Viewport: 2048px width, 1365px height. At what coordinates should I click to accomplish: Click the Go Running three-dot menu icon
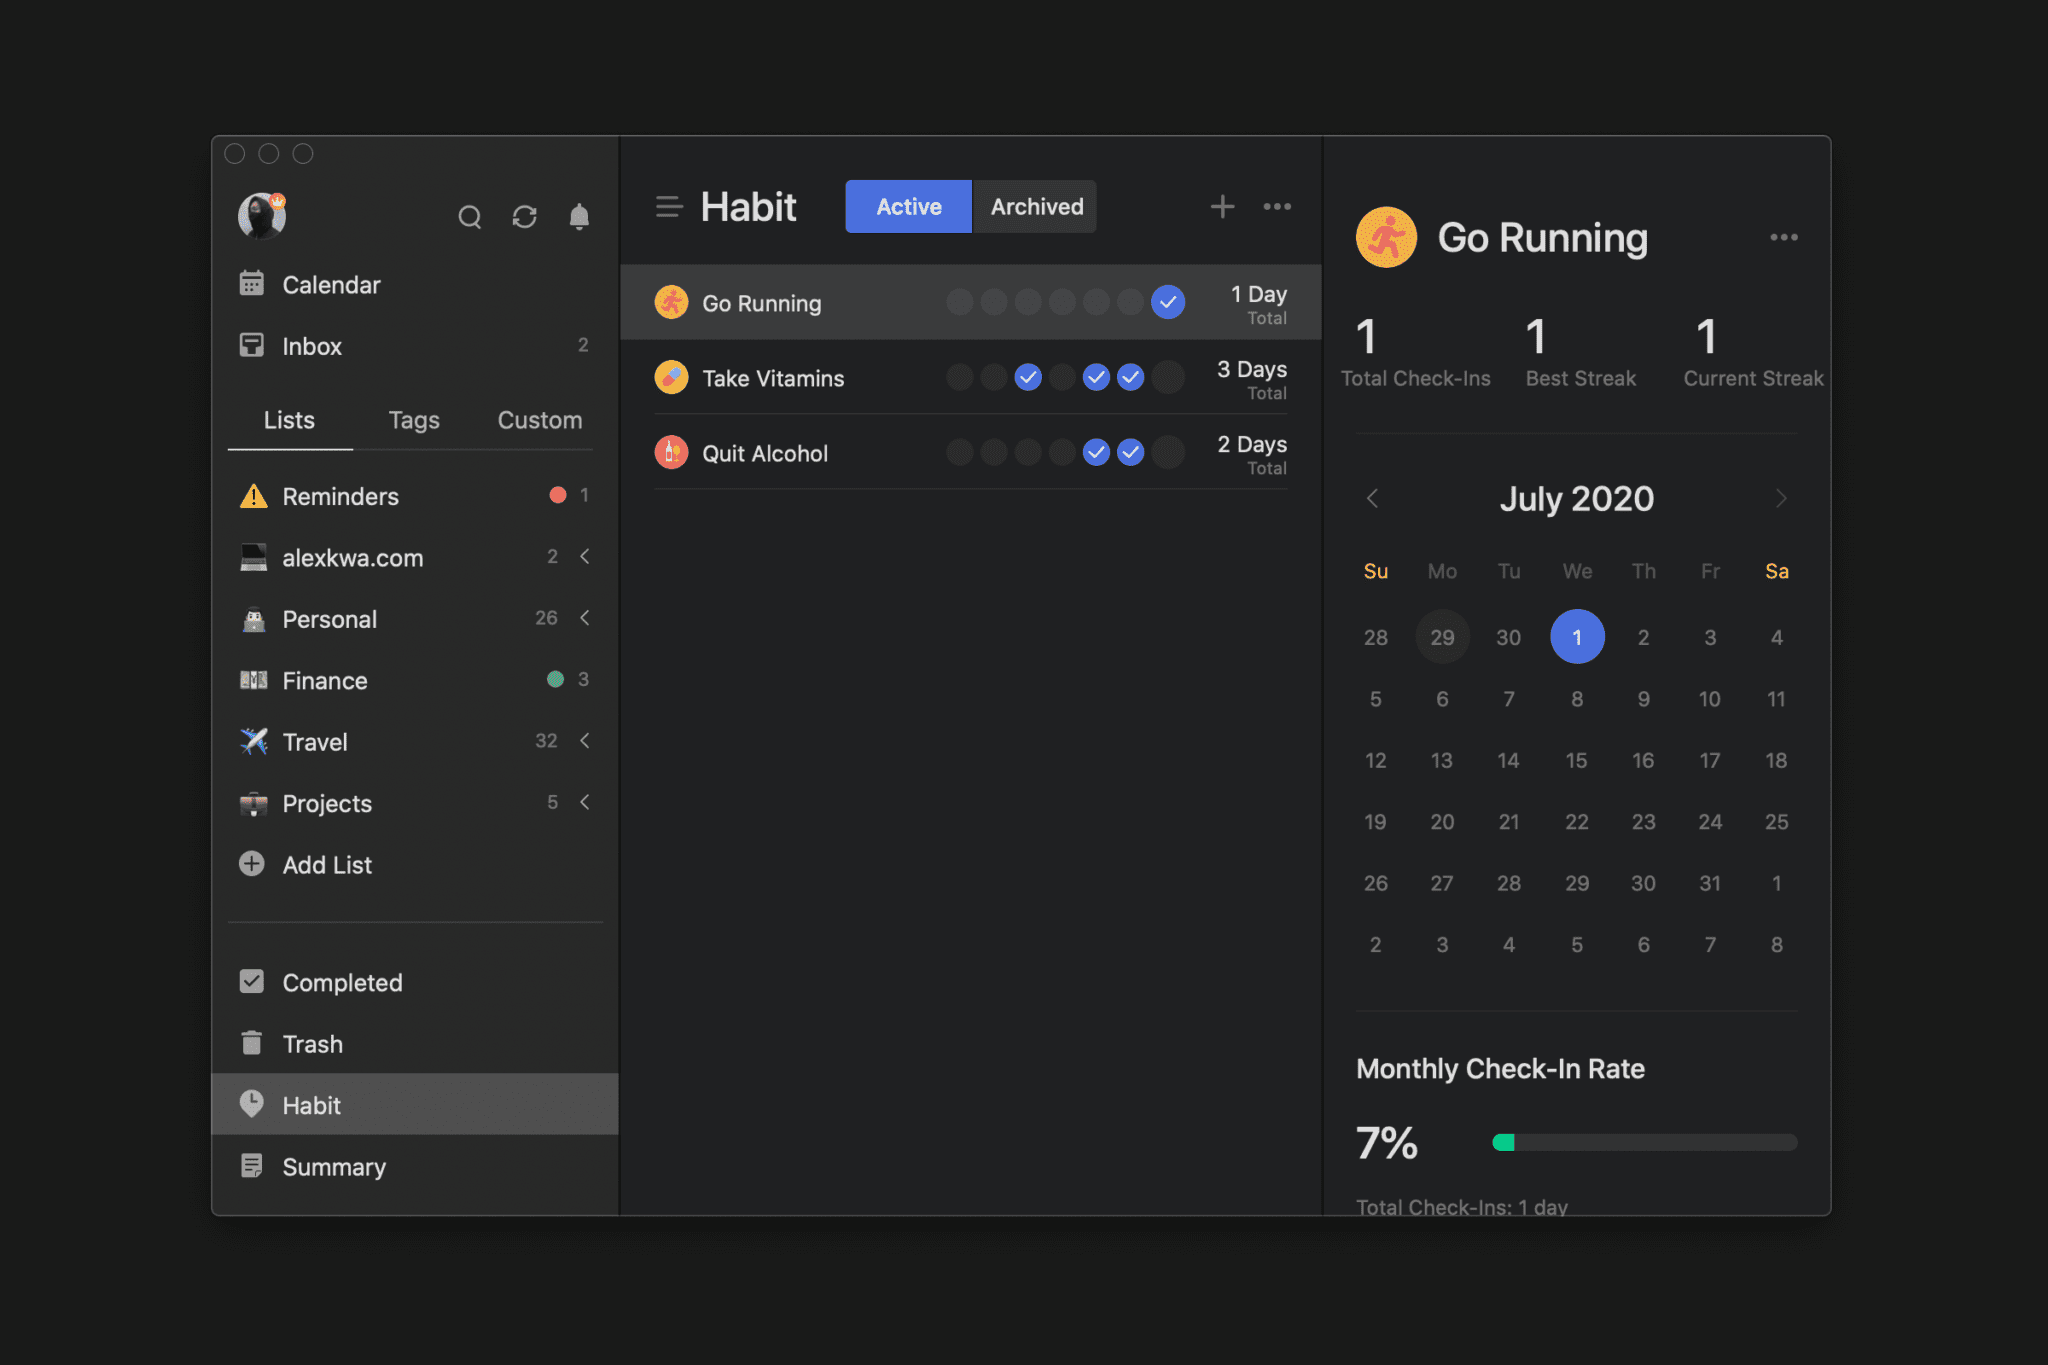tap(1785, 238)
